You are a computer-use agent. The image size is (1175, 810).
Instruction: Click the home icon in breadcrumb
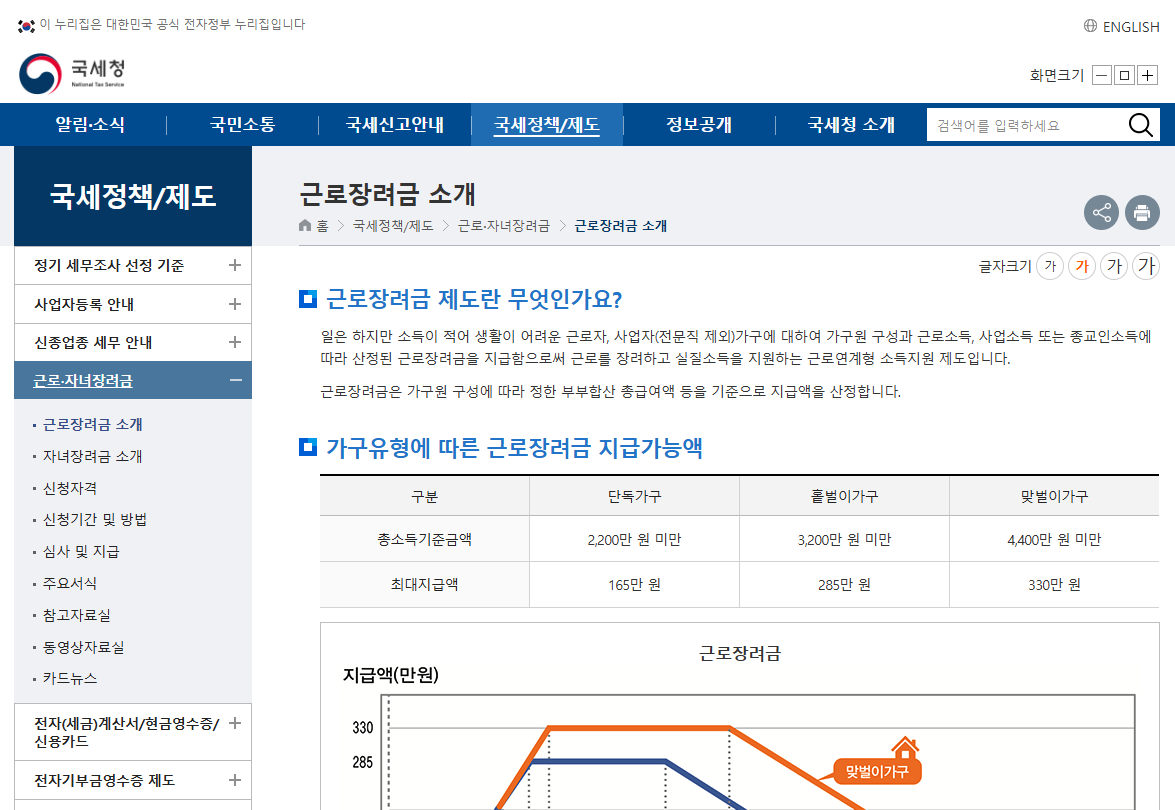[x=305, y=226]
